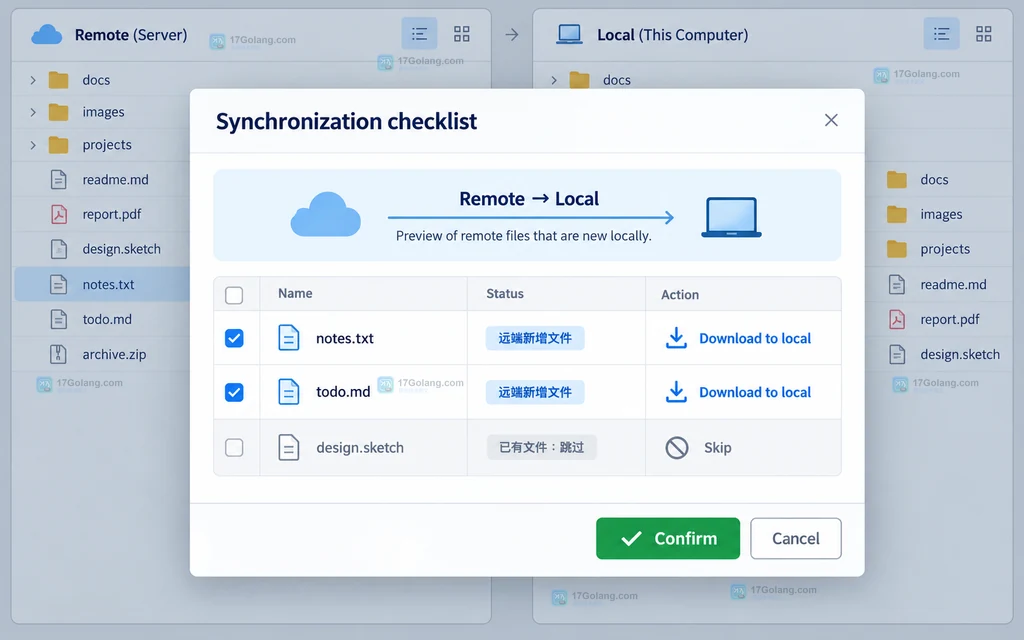Expand docs folder in Remote panel
This screenshot has width=1024, height=640.
pos(33,80)
